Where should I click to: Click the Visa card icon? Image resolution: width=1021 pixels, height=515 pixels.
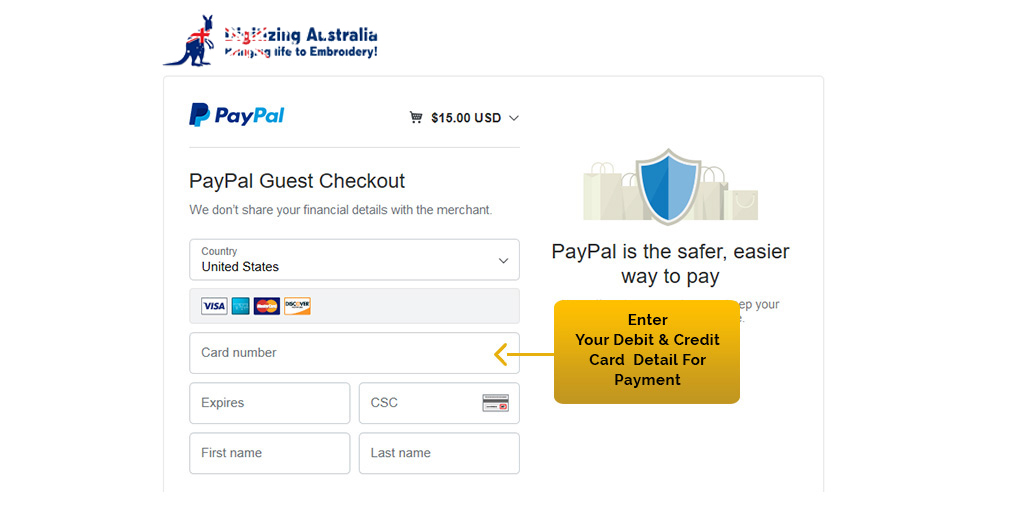click(x=214, y=306)
